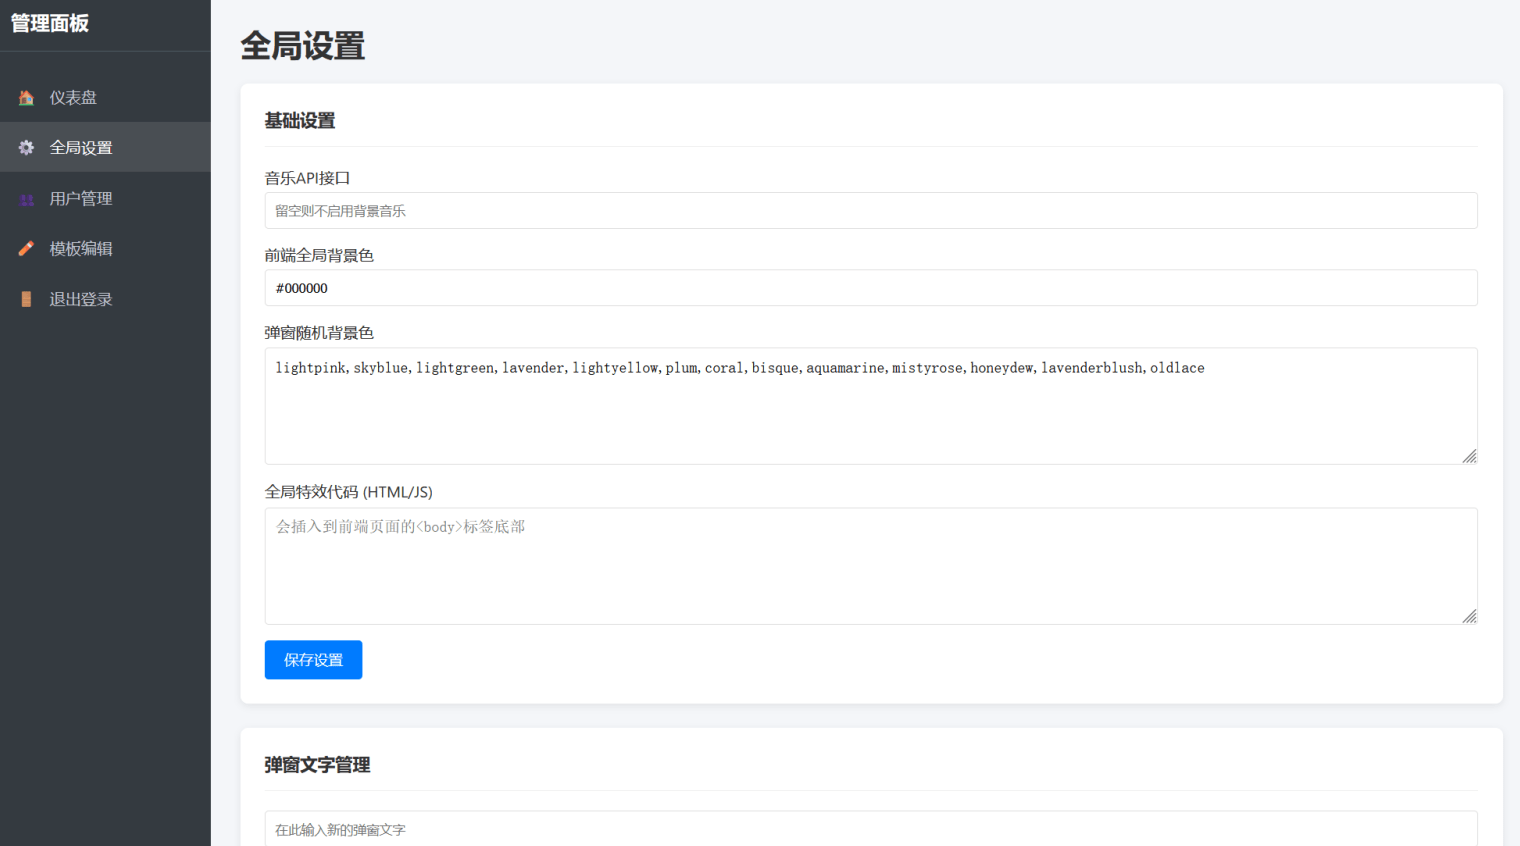The height and width of the screenshot is (846, 1520).
Task: Focus the new popup text input field
Action: click(x=870, y=829)
